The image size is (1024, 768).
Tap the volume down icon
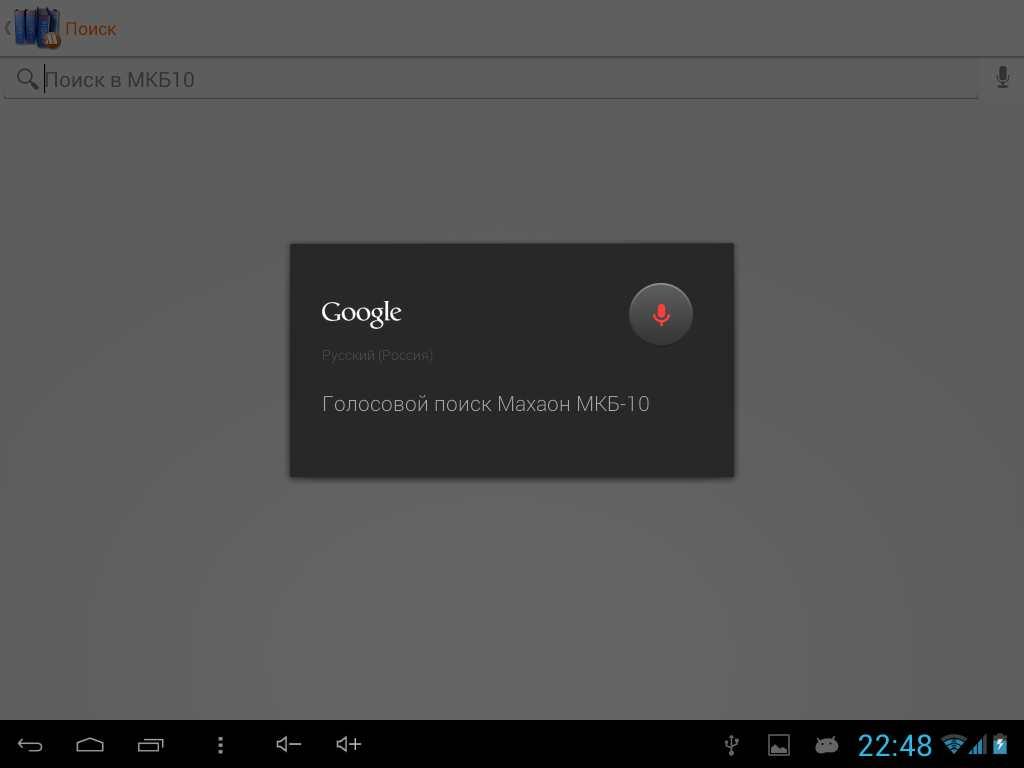pyautogui.click(x=288, y=744)
